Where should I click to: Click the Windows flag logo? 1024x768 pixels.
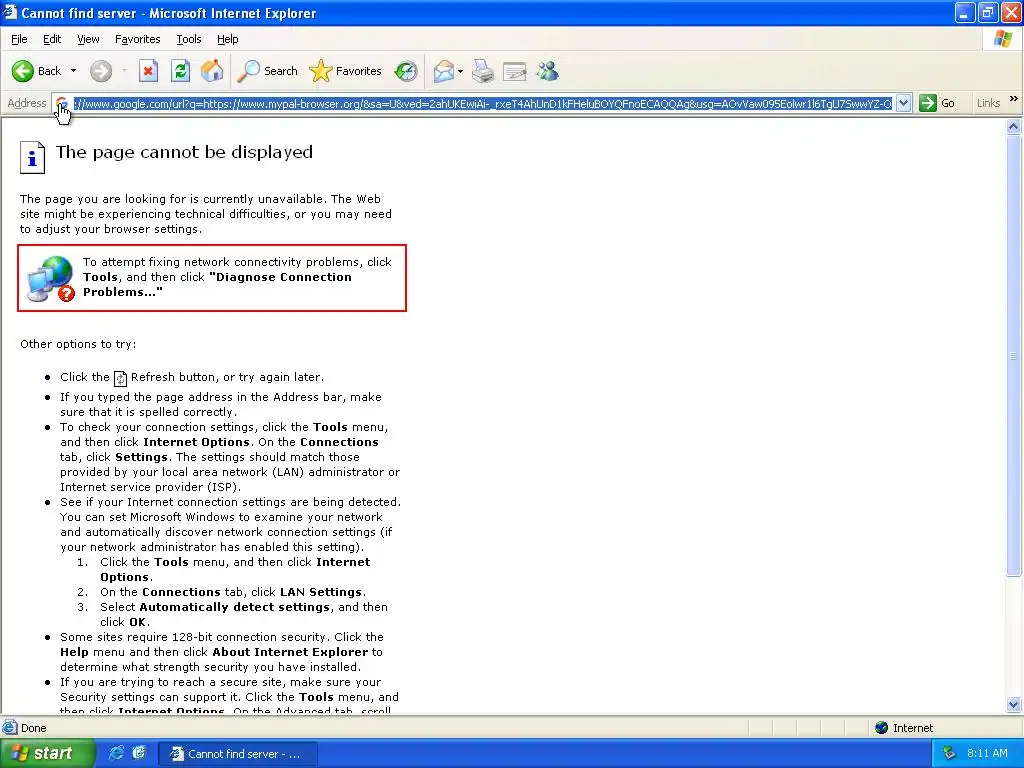[x=1002, y=39]
